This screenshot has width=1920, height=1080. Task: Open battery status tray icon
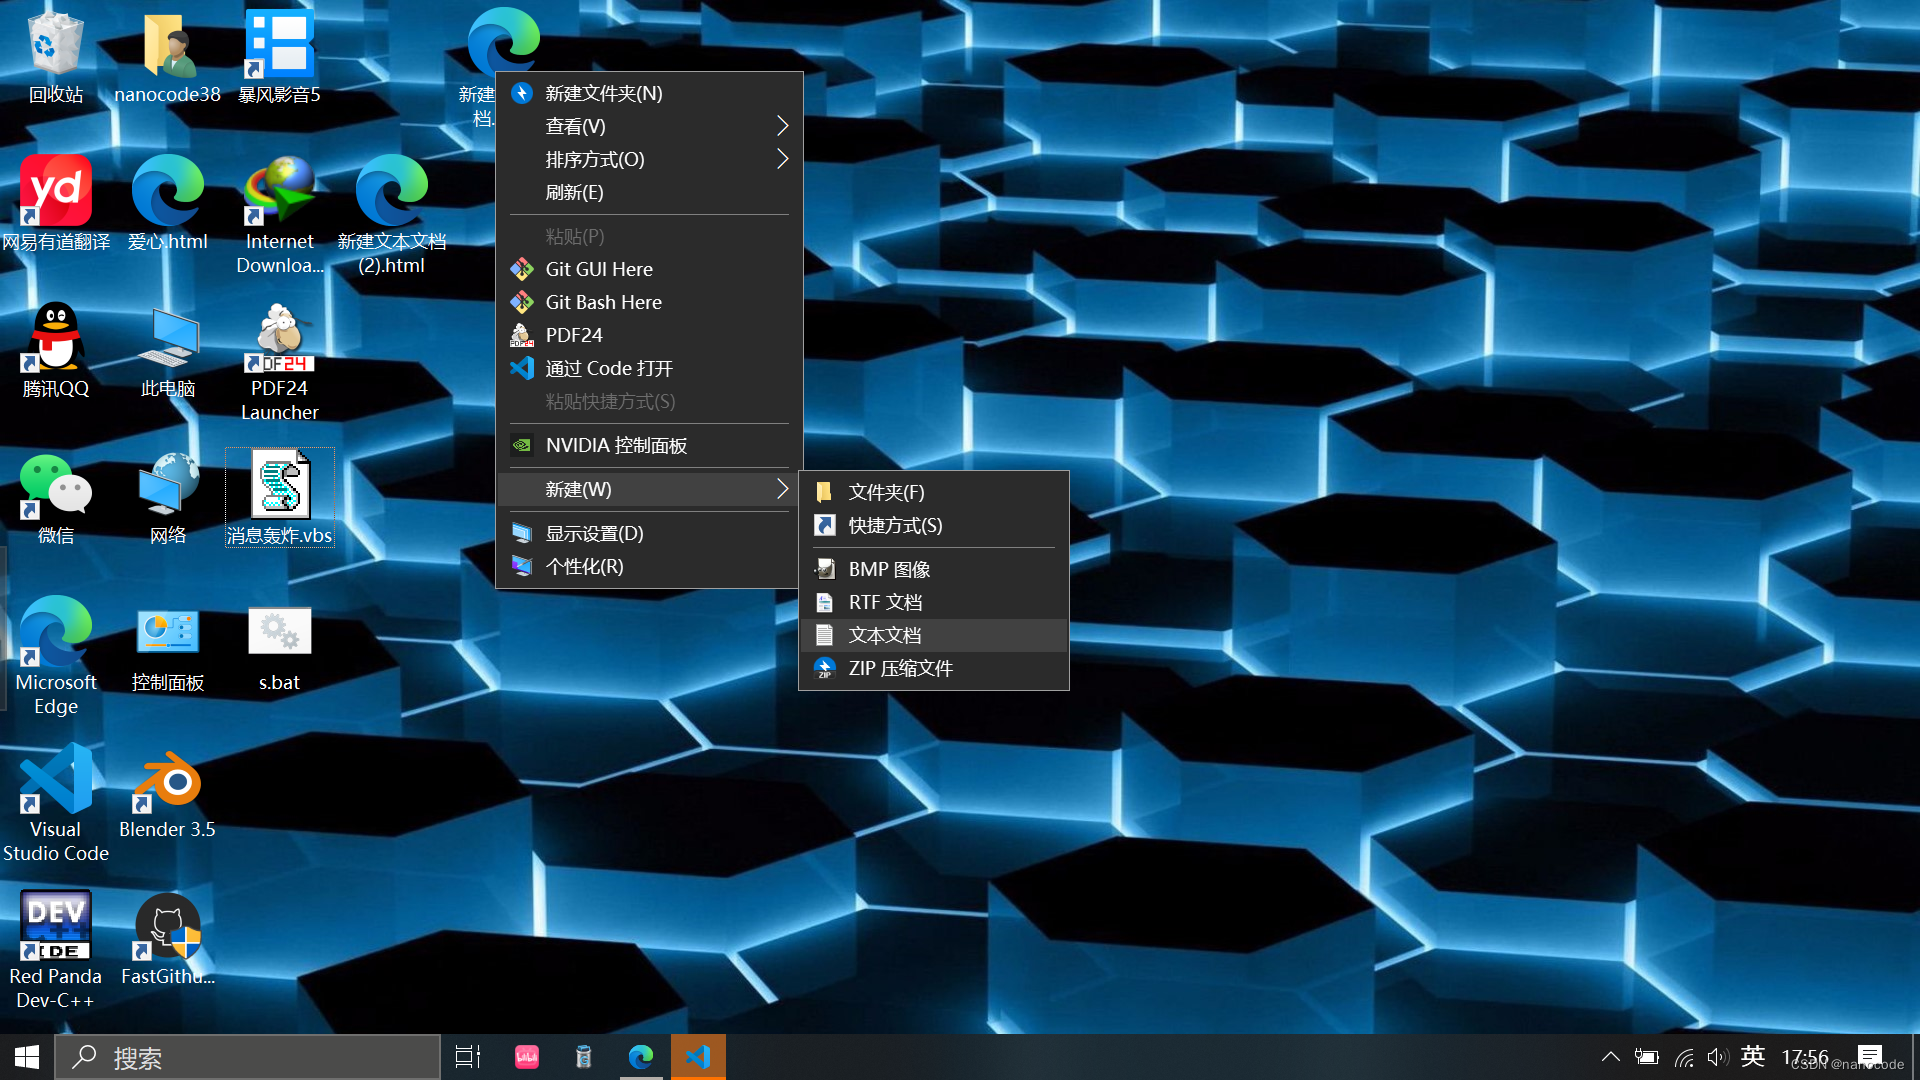pos(1646,1057)
